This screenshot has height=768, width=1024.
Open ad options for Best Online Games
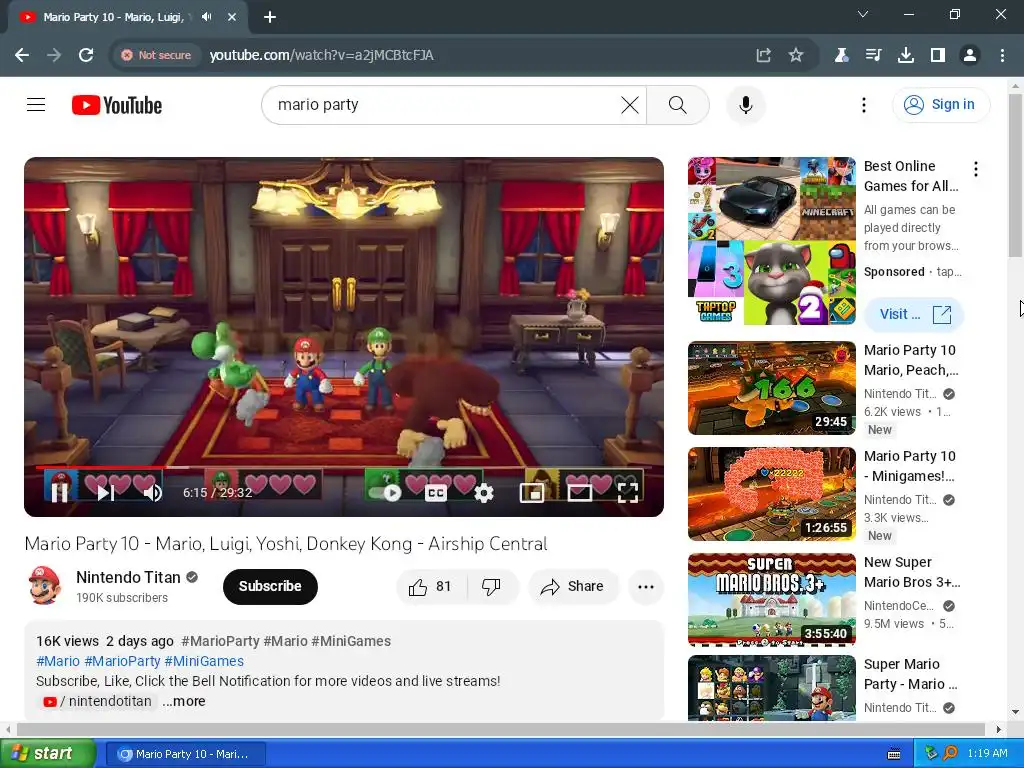[x=976, y=169]
